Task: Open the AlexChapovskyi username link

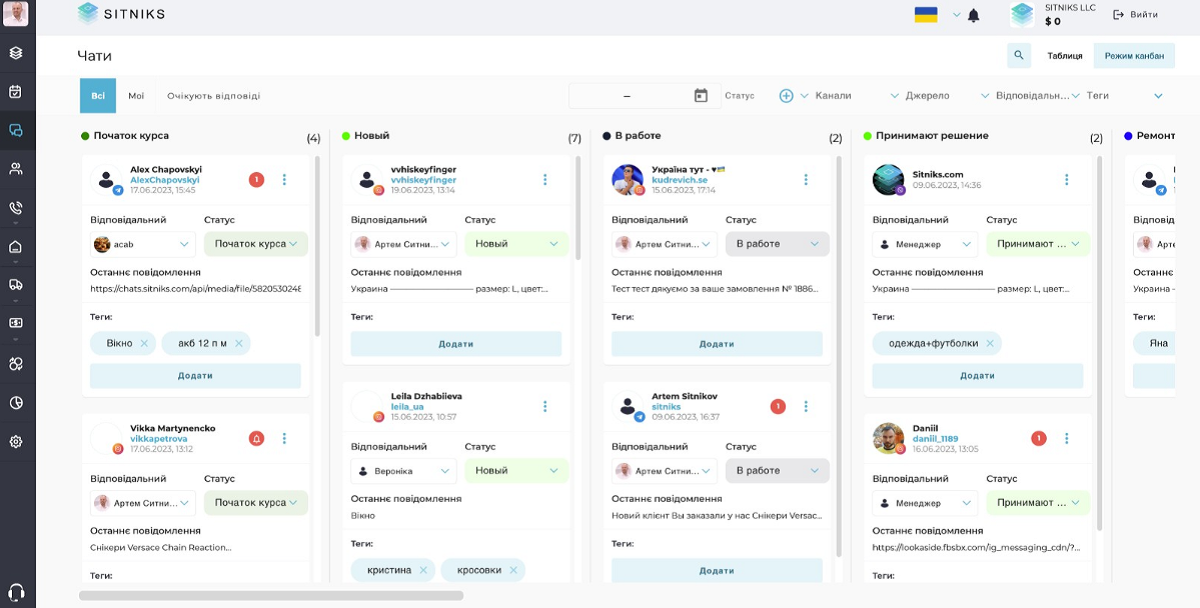Action: pyautogui.click(x=165, y=180)
